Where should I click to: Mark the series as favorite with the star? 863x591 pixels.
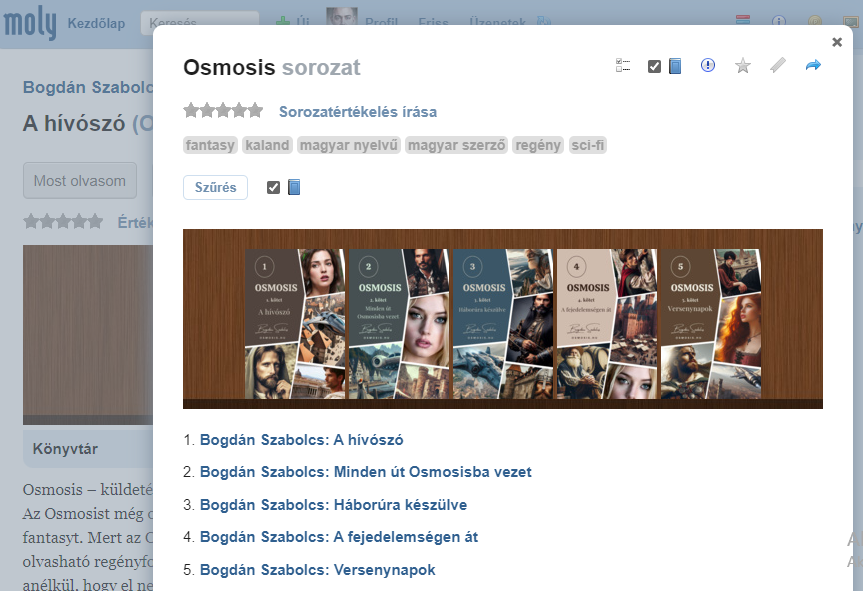(742, 66)
